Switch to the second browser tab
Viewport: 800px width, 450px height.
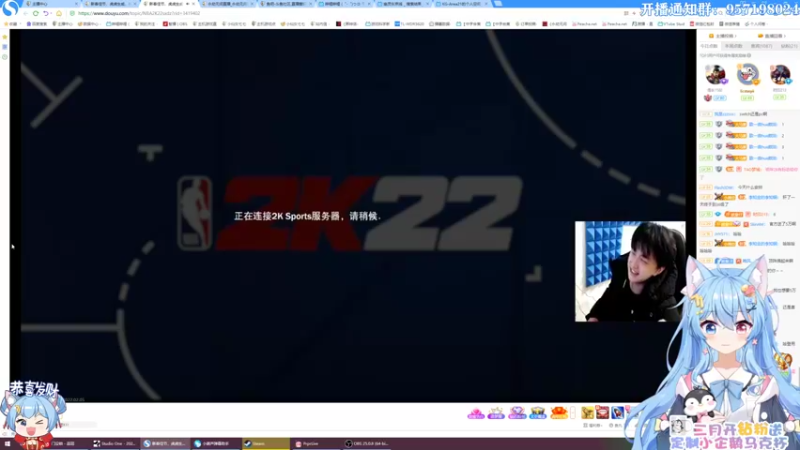click(110, 4)
